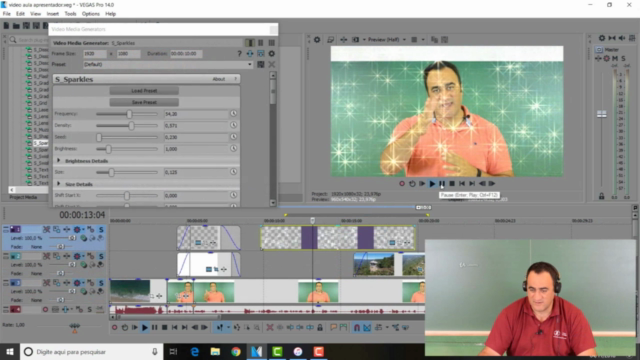Click the Frequency value field 54,20
This screenshot has width=640, height=360.
point(196,114)
